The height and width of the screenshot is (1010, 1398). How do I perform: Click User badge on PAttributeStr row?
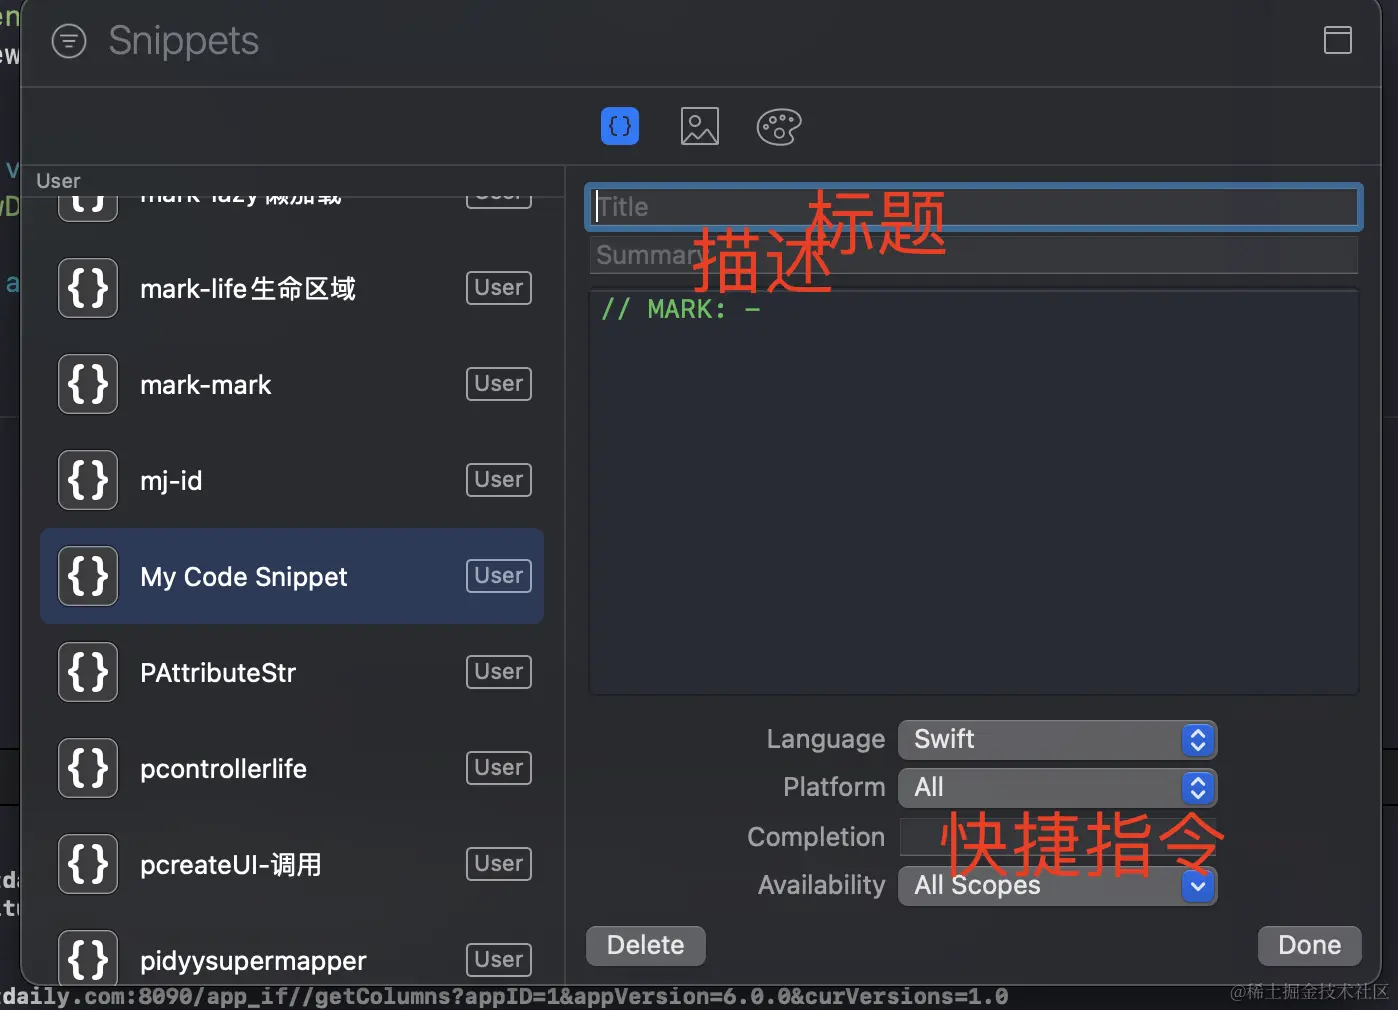click(499, 672)
